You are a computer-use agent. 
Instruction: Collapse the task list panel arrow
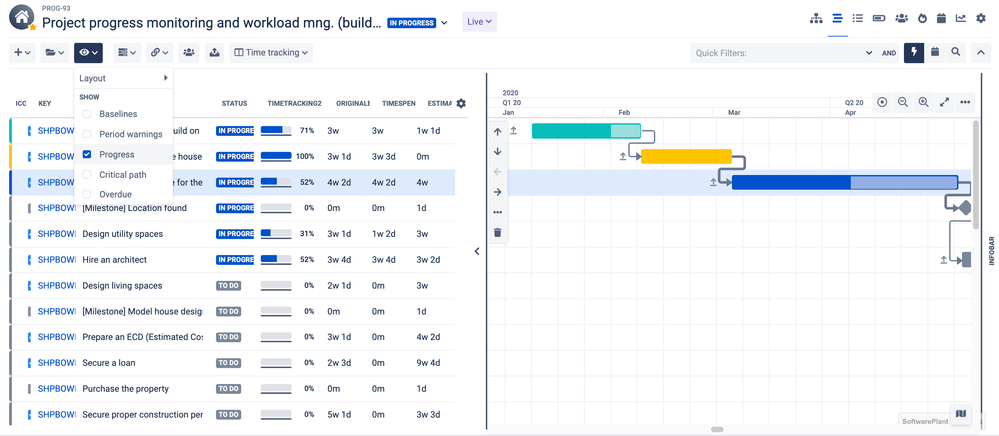click(x=477, y=252)
